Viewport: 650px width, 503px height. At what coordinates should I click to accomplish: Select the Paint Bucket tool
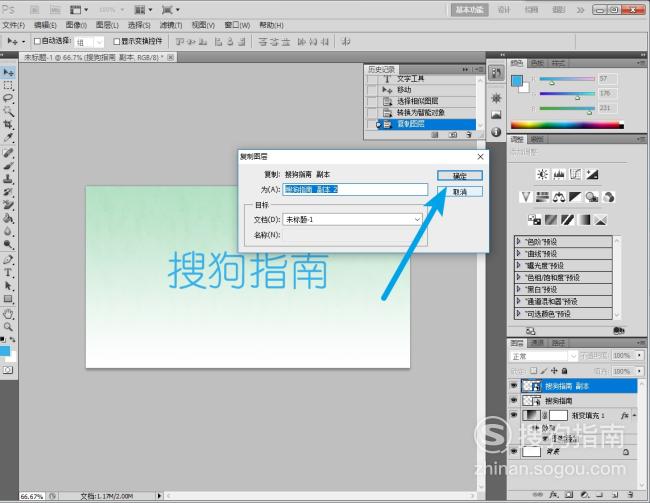point(8,218)
